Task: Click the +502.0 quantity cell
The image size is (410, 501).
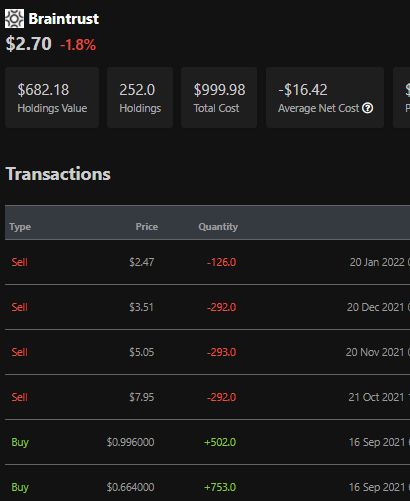Action: [220, 442]
